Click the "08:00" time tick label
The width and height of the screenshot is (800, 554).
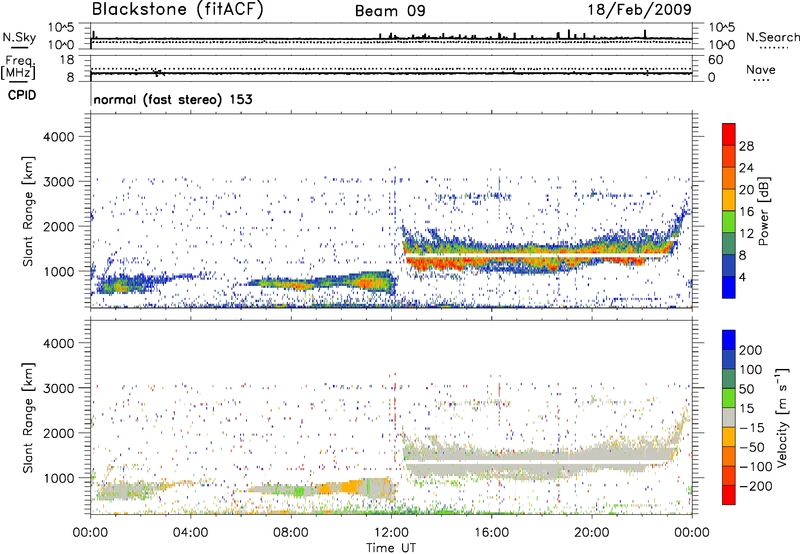290,533
